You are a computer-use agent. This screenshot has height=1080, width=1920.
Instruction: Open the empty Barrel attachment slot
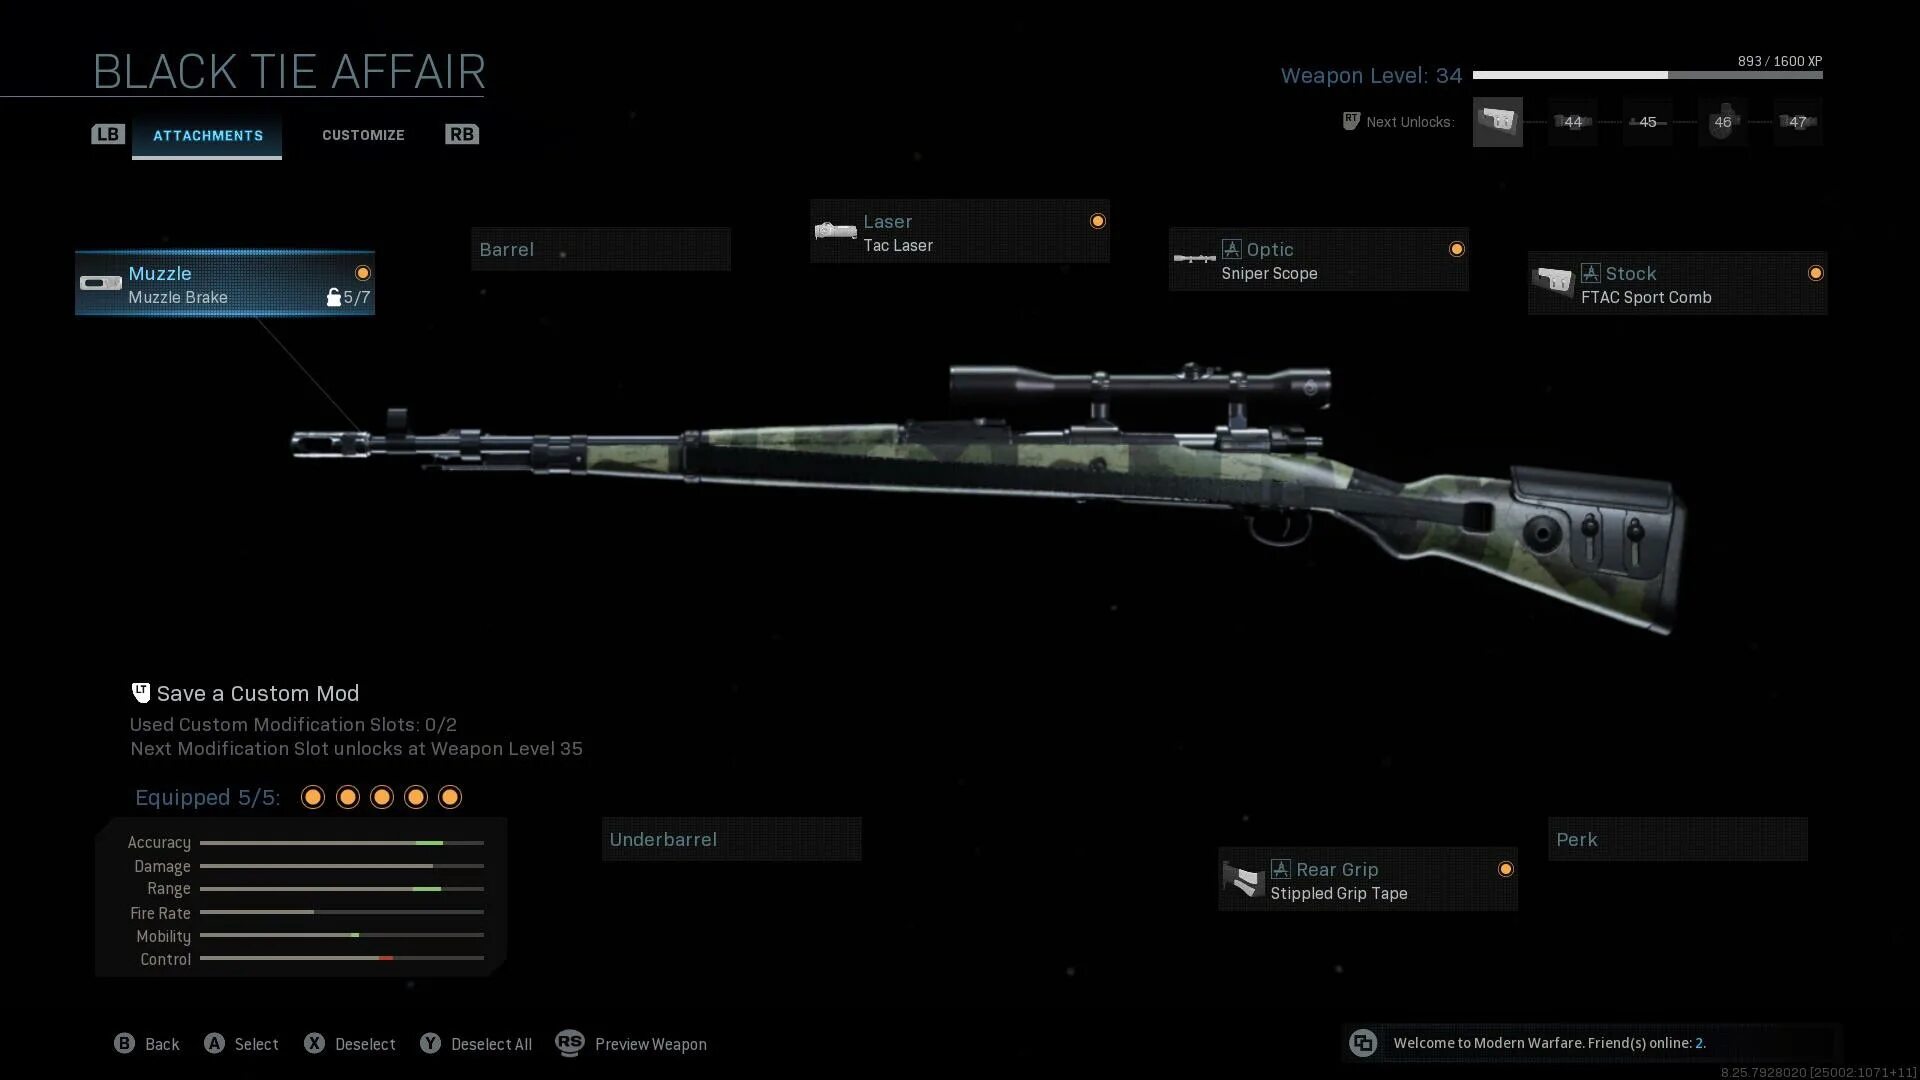tap(601, 249)
